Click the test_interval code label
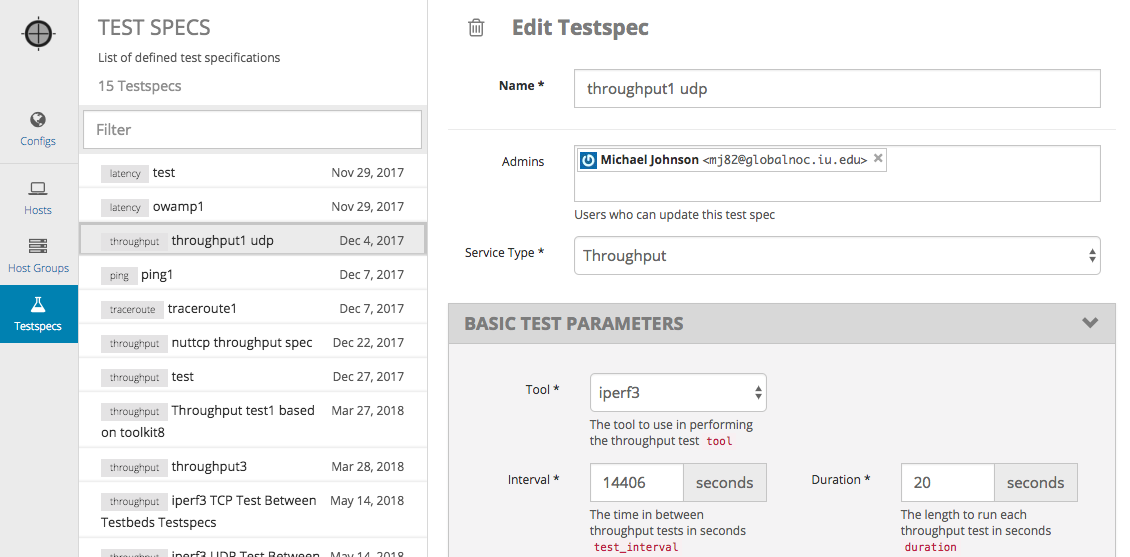Viewport: 1130px width, 557px height. click(x=636, y=547)
